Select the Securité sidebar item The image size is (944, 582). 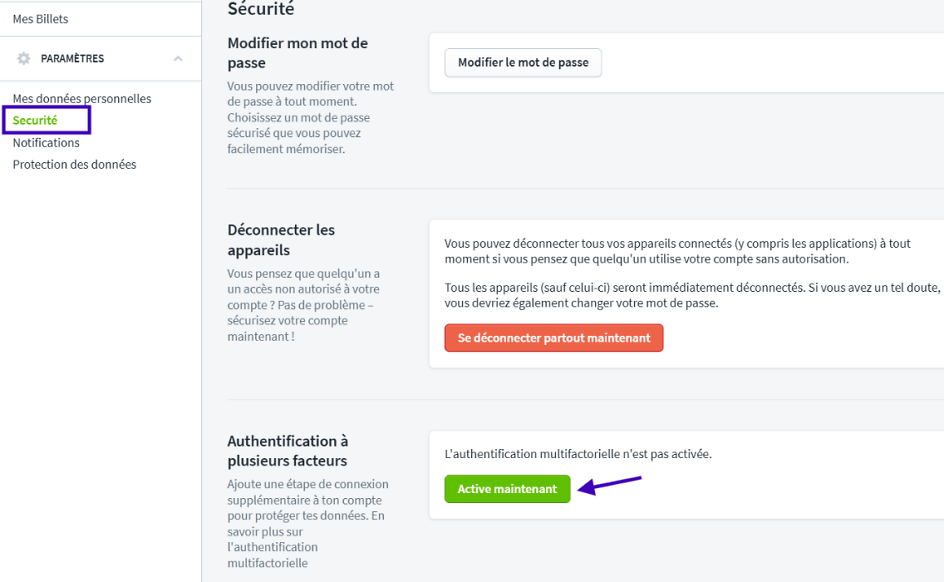pyautogui.click(x=35, y=121)
